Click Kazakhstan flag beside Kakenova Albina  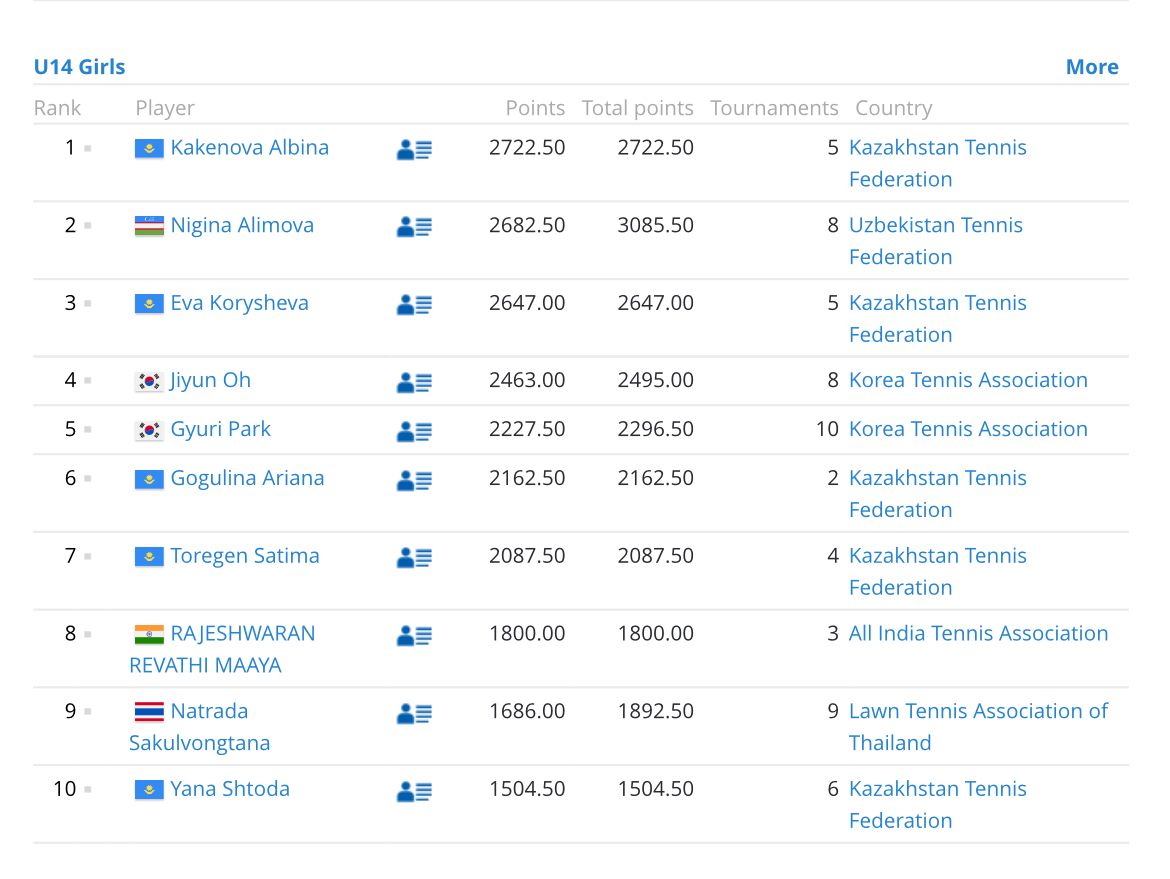(149, 148)
